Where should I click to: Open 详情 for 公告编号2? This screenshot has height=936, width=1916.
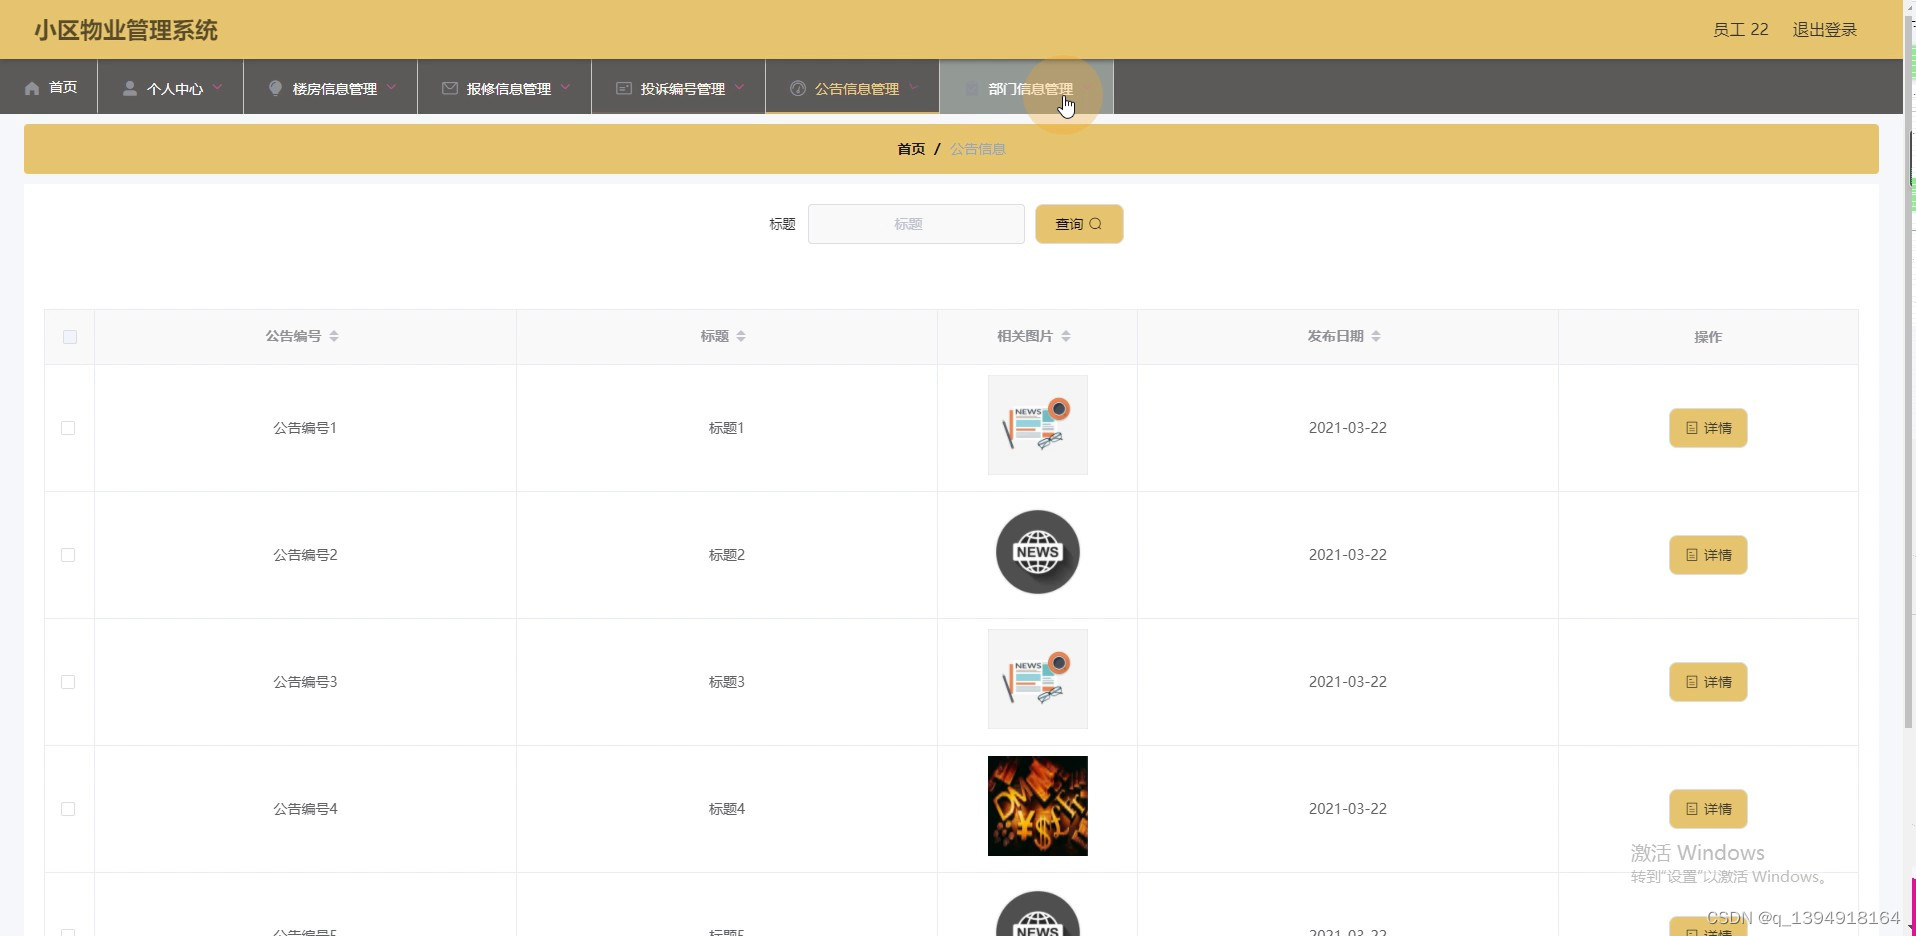pos(1708,555)
